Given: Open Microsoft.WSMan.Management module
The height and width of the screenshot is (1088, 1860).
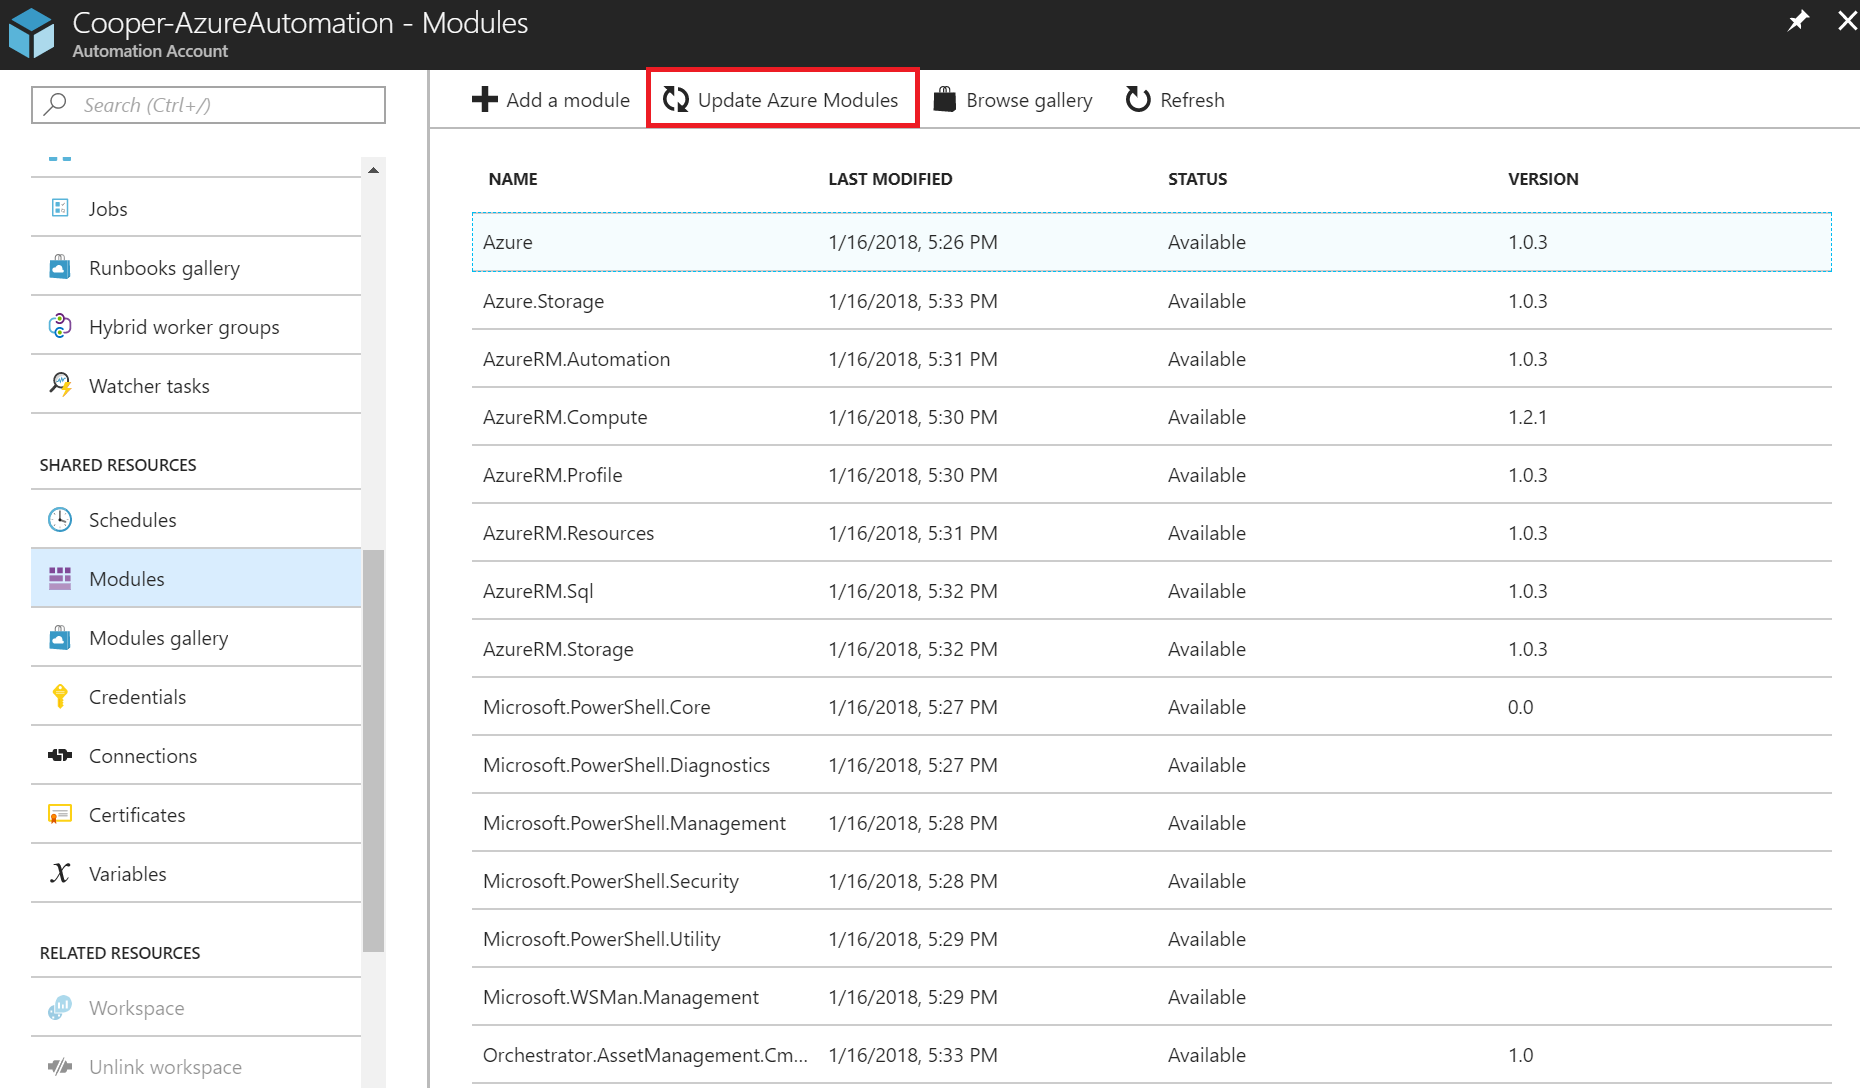Looking at the screenshot, I should tap(1152, 996).
